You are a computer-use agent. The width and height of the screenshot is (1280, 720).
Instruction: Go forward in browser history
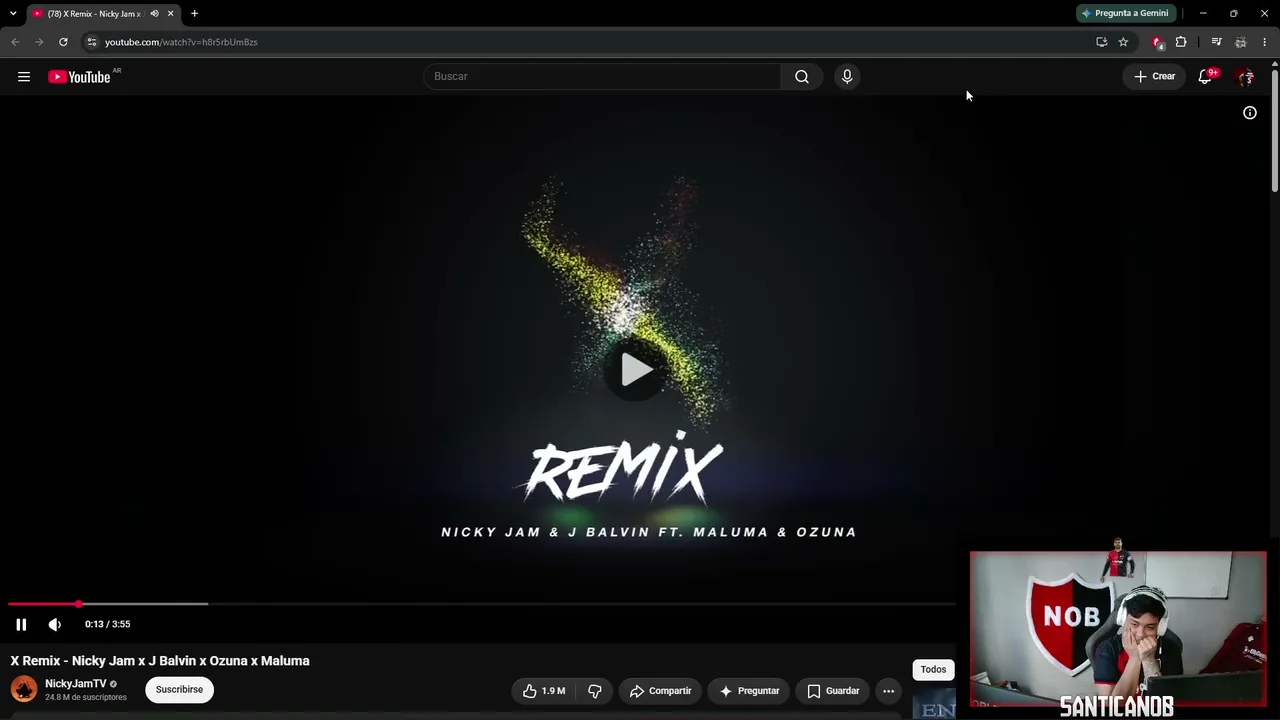pos(39,42)
